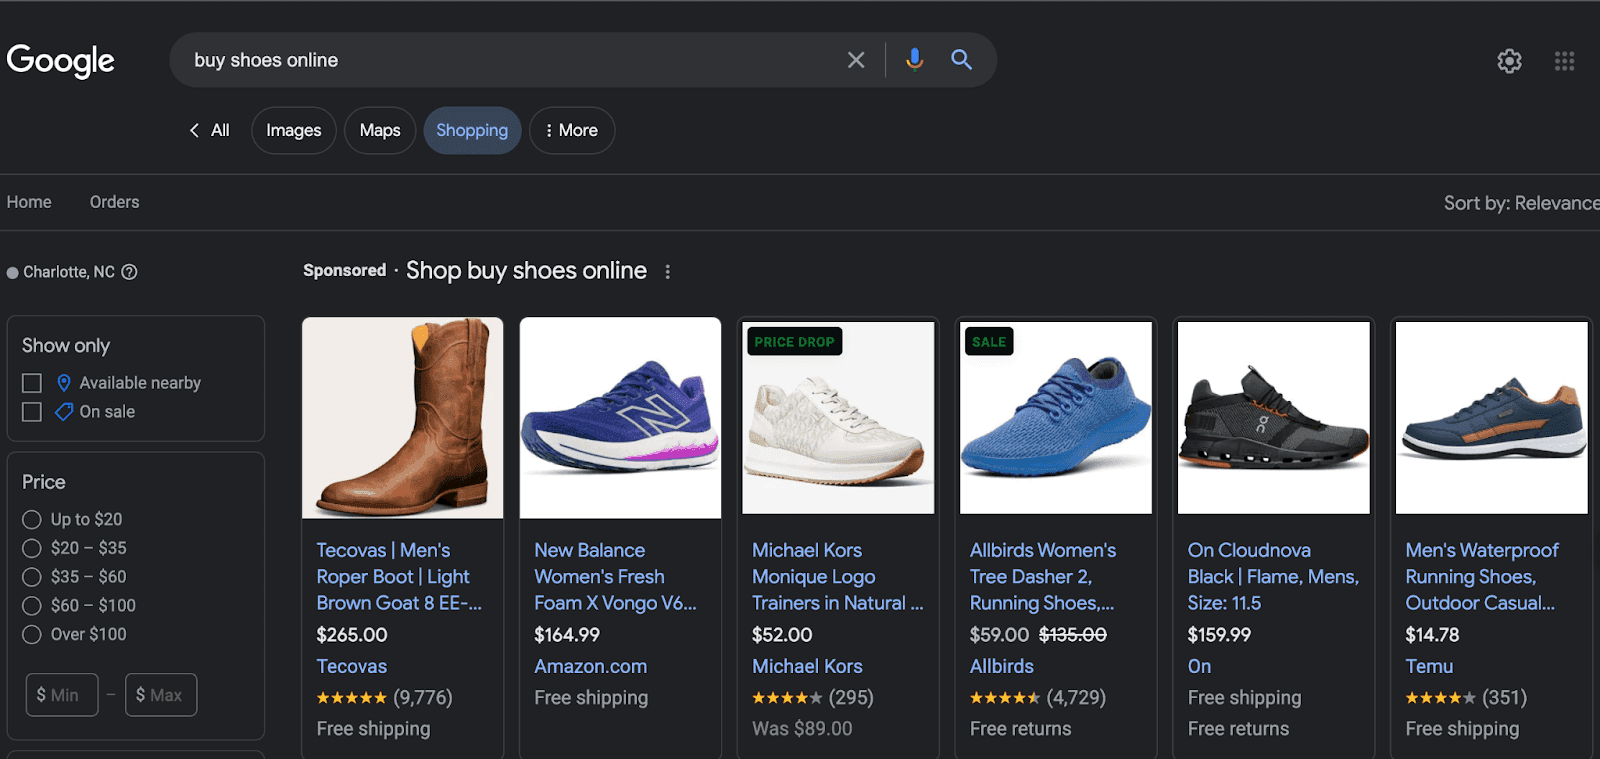Open On Cloudnova Black Flame listing title
The width and height of the screenshot is (1600, 759).
[1273, 577]
